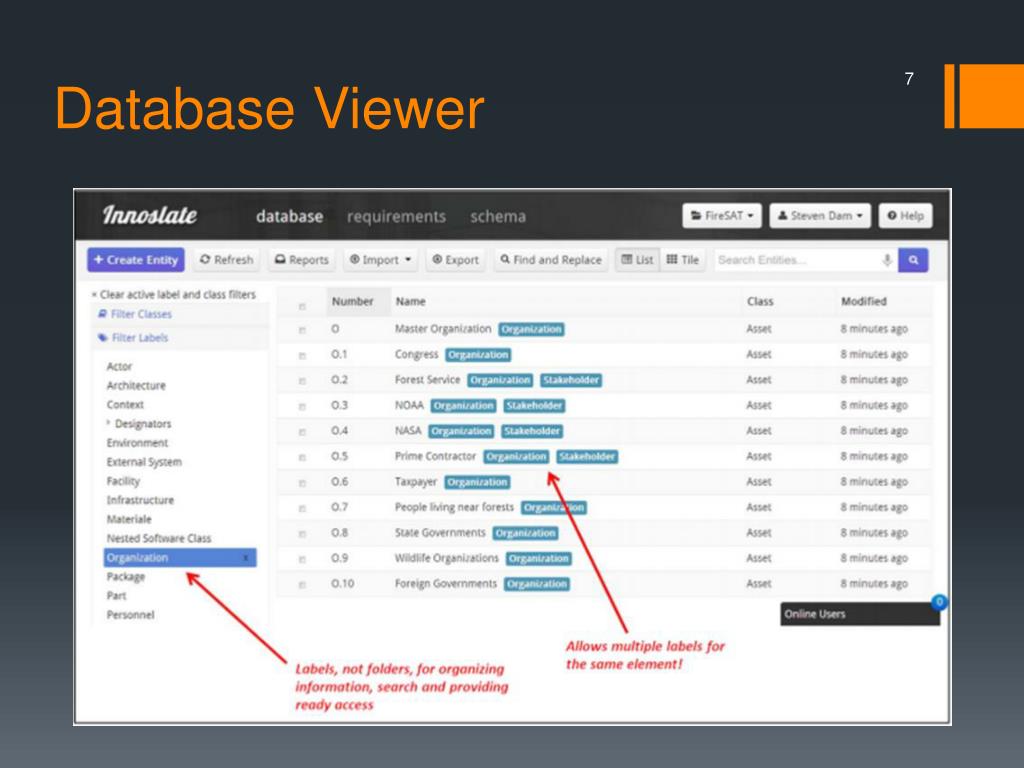This screenshot has height=768, width=1024.
Task: Select the External System label filter
Action: (144, 462)
